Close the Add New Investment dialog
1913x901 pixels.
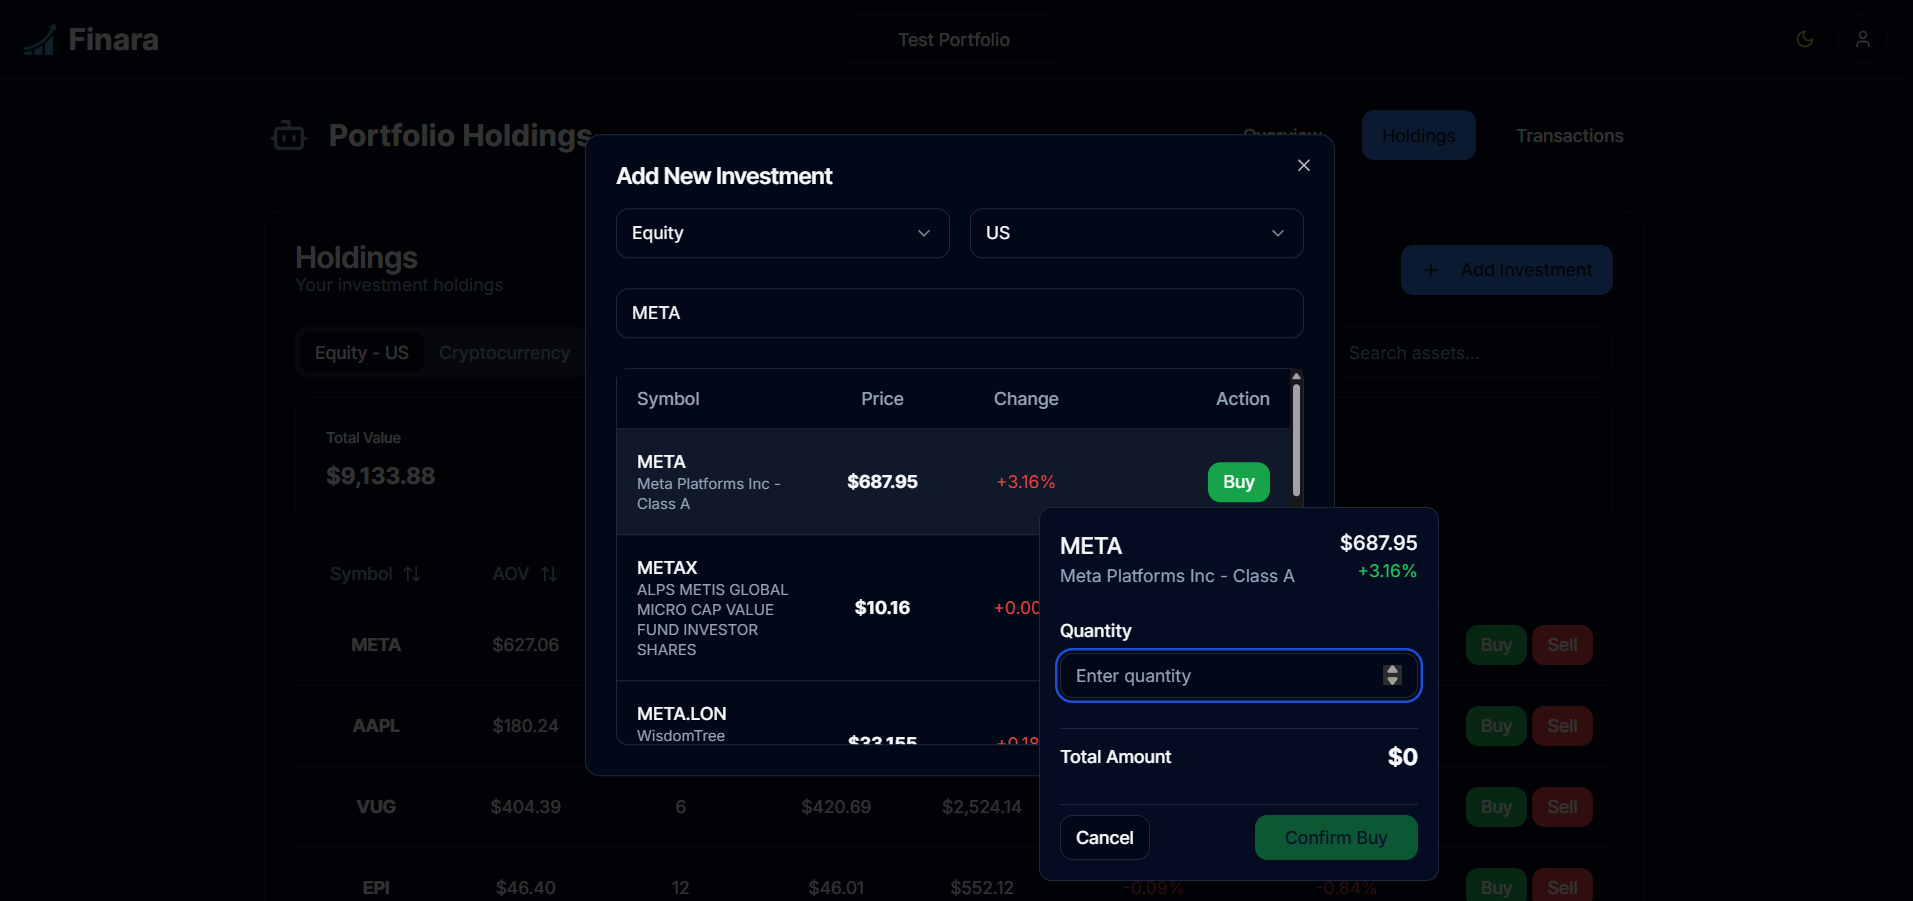coord(1304,165)
